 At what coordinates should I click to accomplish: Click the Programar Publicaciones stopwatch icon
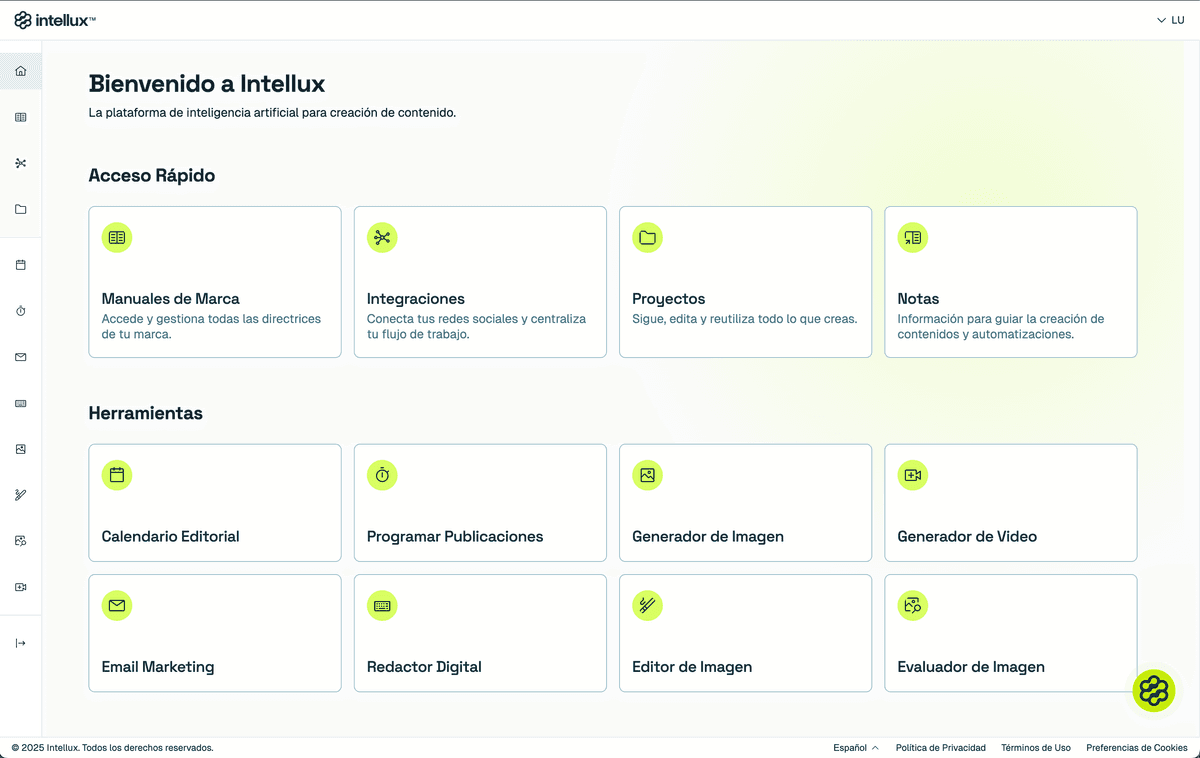[382, 475]
